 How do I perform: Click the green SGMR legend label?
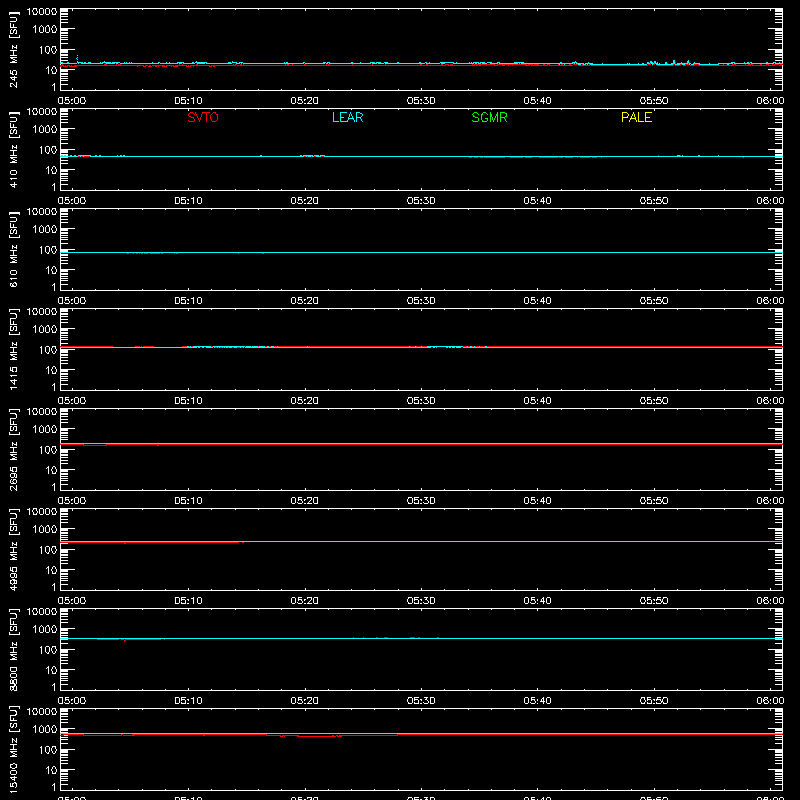coord(489,117)
